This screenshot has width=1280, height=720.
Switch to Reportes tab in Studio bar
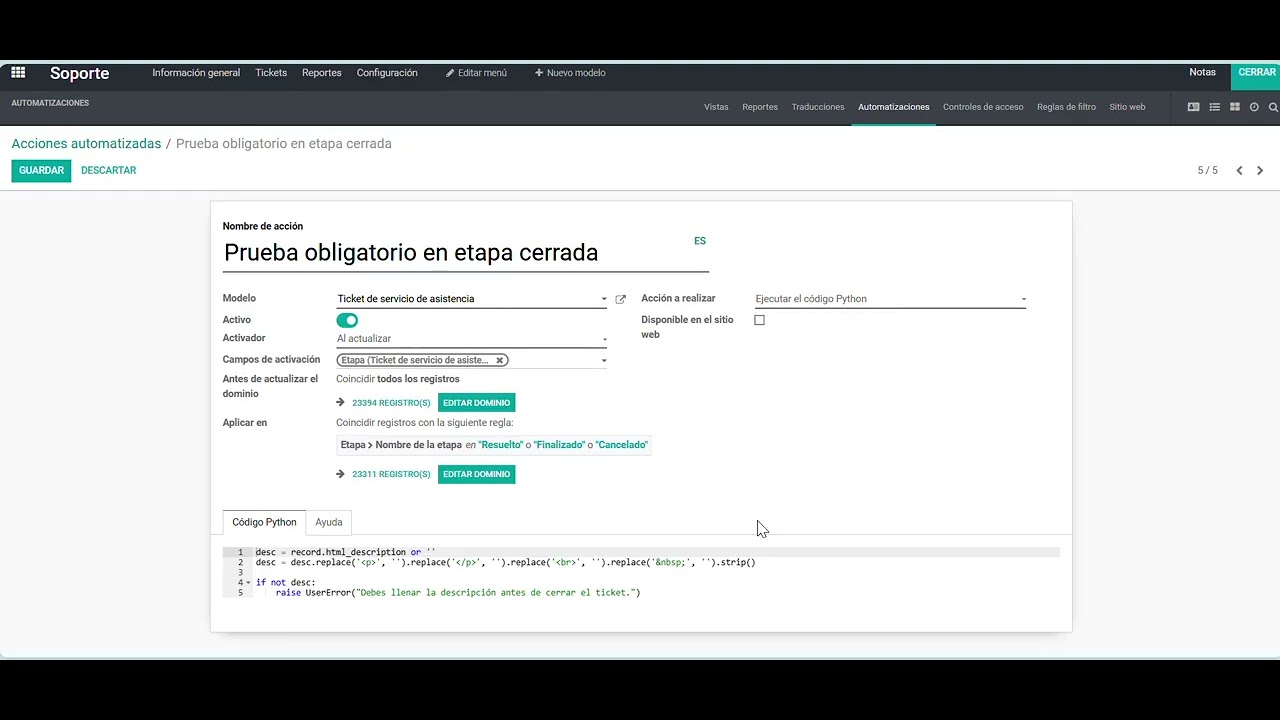[760, 107]
